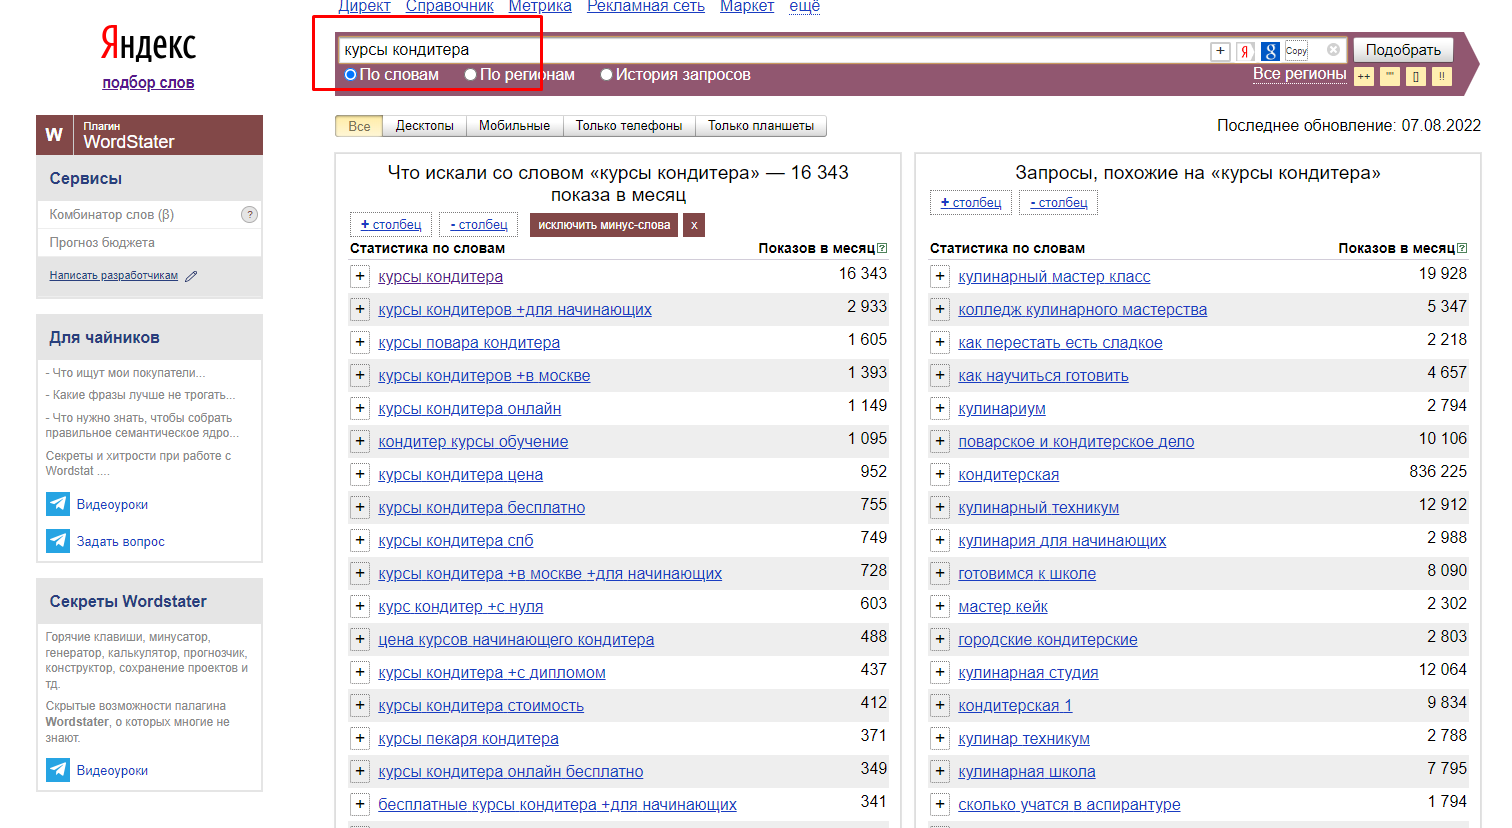Expand row кулинарный мастер класс with plus
1512x828 pixels.
click(940, 276)
